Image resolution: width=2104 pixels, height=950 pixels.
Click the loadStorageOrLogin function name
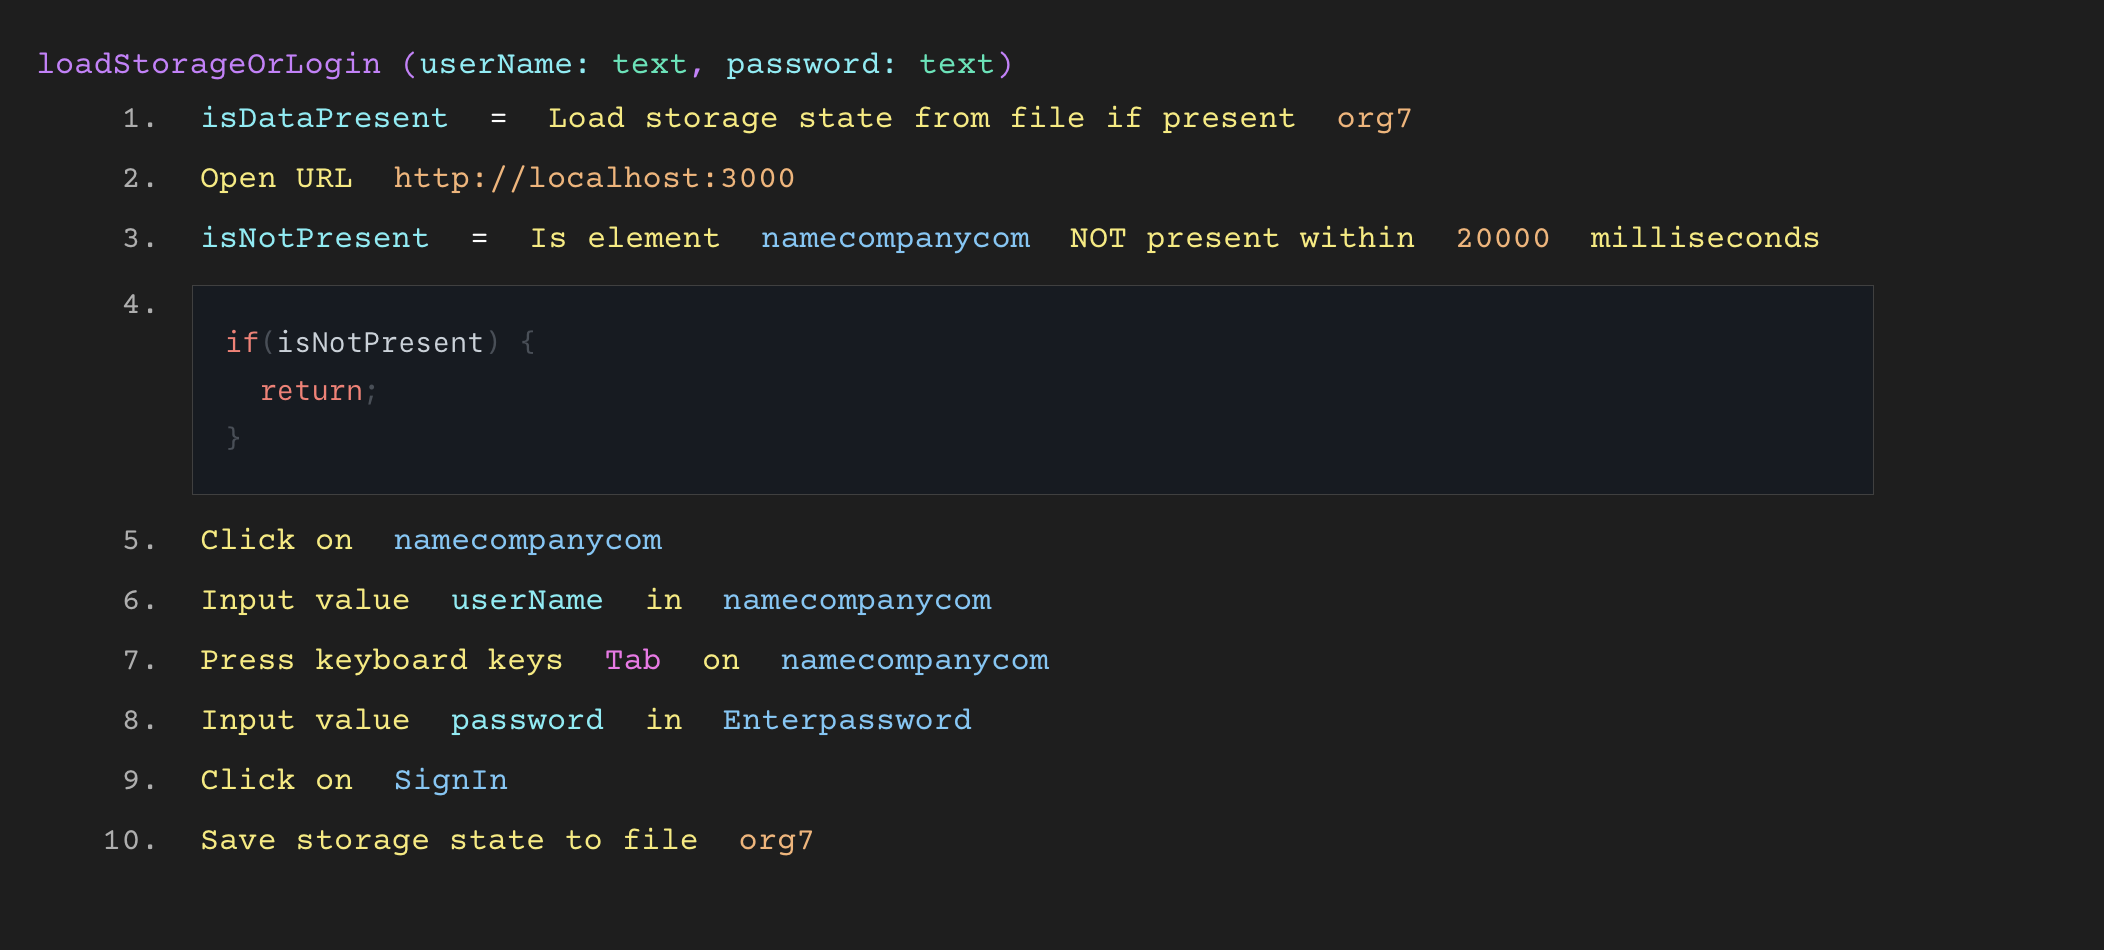[x=209, y=64]
